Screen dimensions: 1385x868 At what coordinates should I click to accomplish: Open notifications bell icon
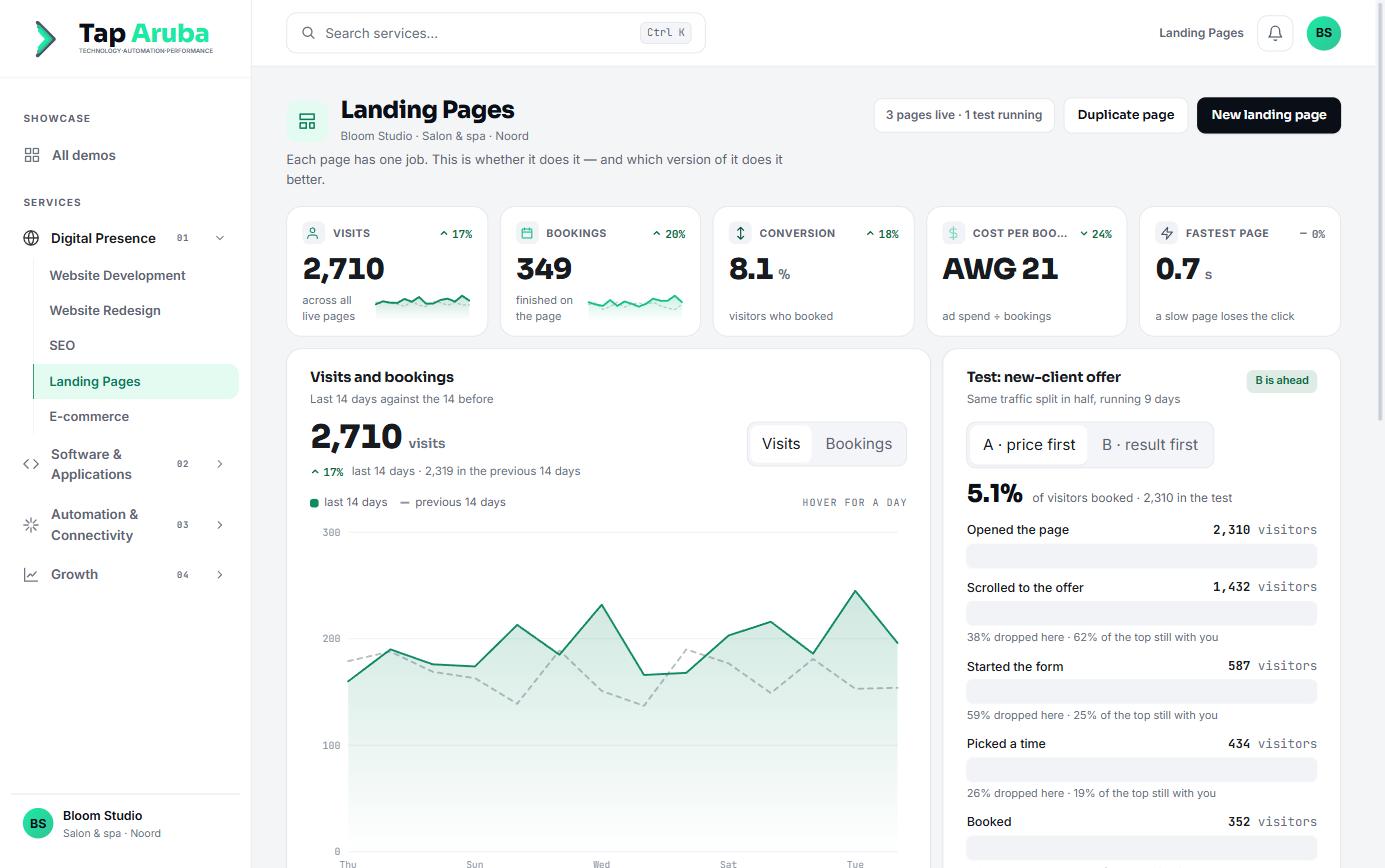tap(1275, 33)
